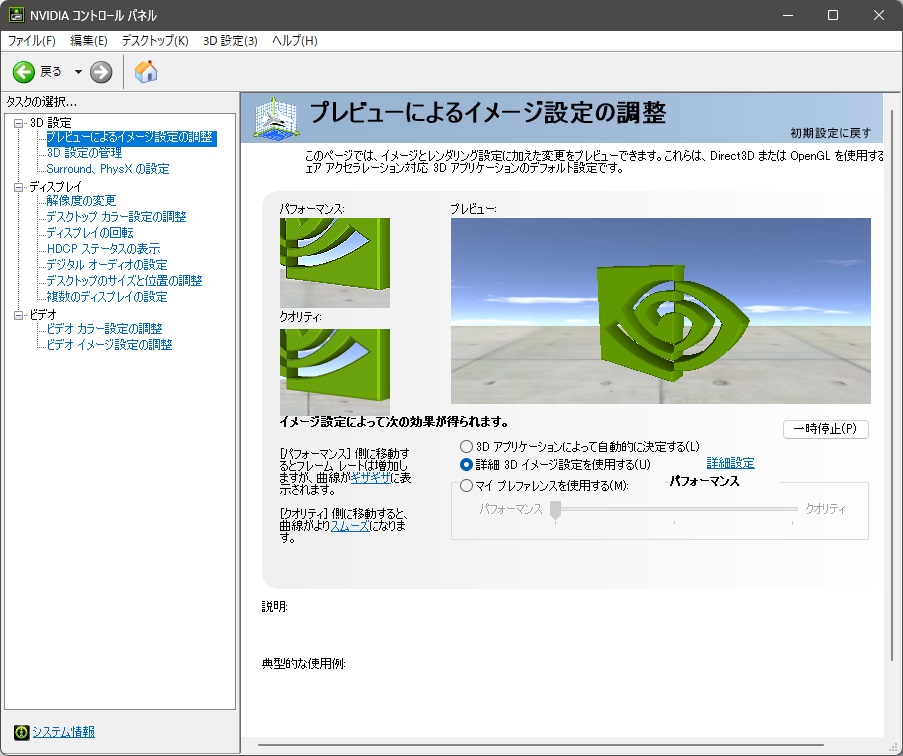Click the vertical scrollbar on the right

892,383
